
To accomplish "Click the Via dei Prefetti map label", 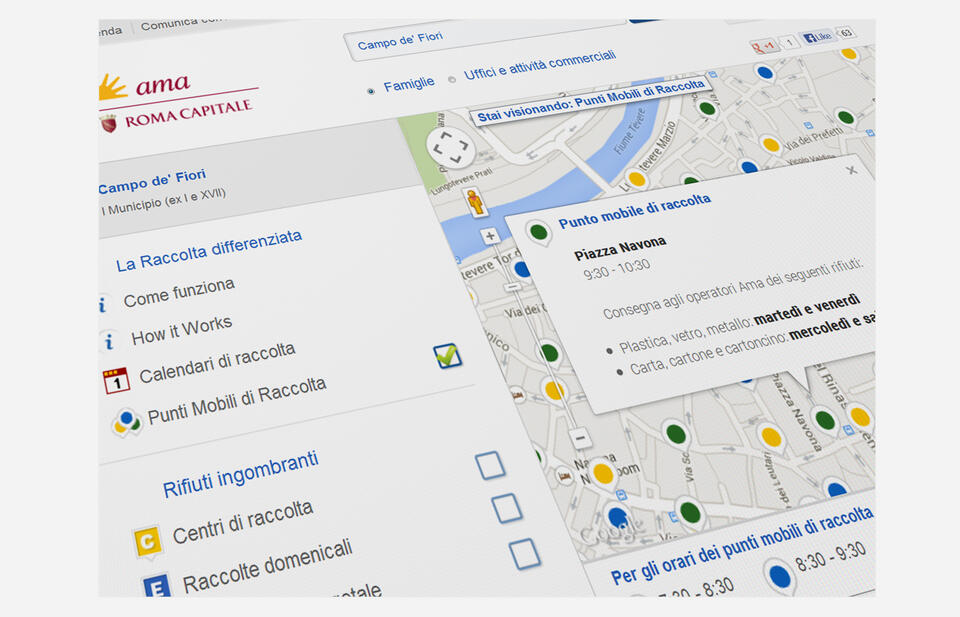I will pyautogui.click(x=814, y=140).
